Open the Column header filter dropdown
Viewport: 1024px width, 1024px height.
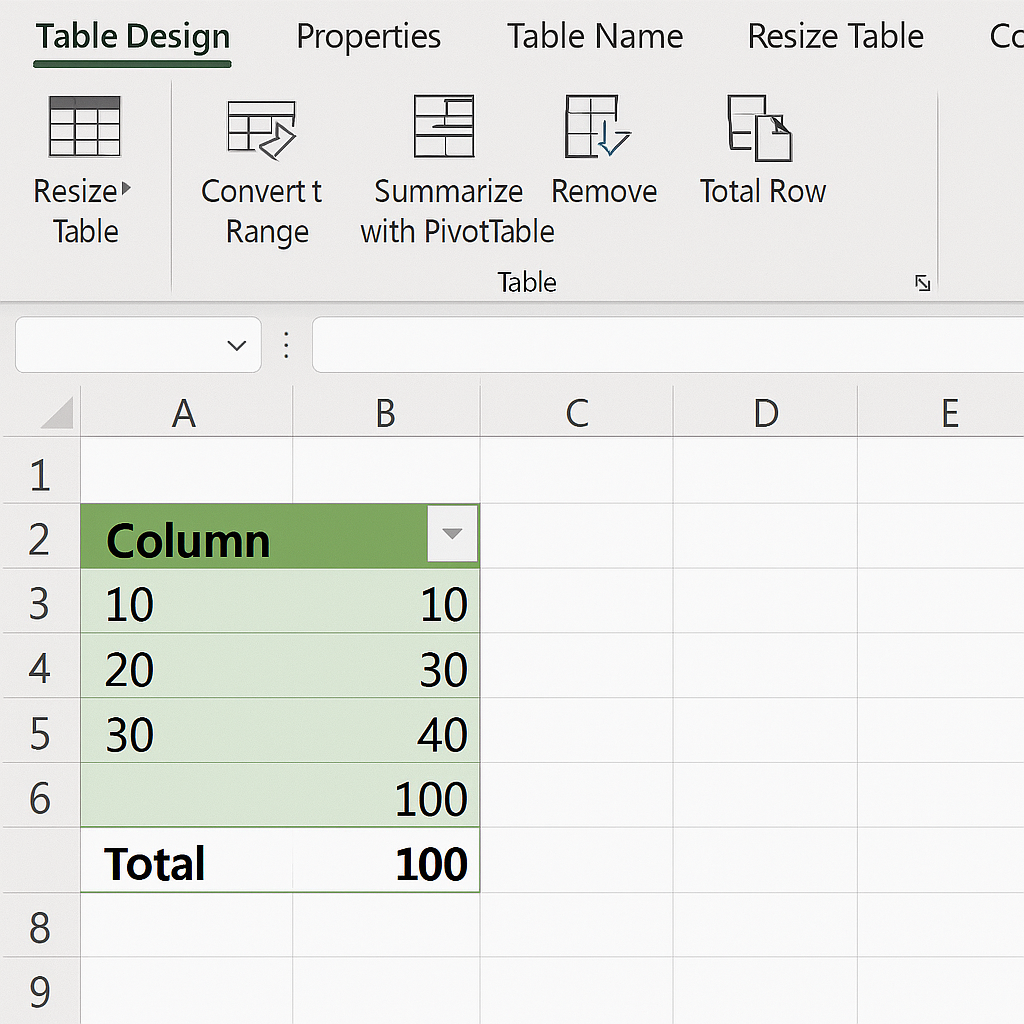coord(452,534)
